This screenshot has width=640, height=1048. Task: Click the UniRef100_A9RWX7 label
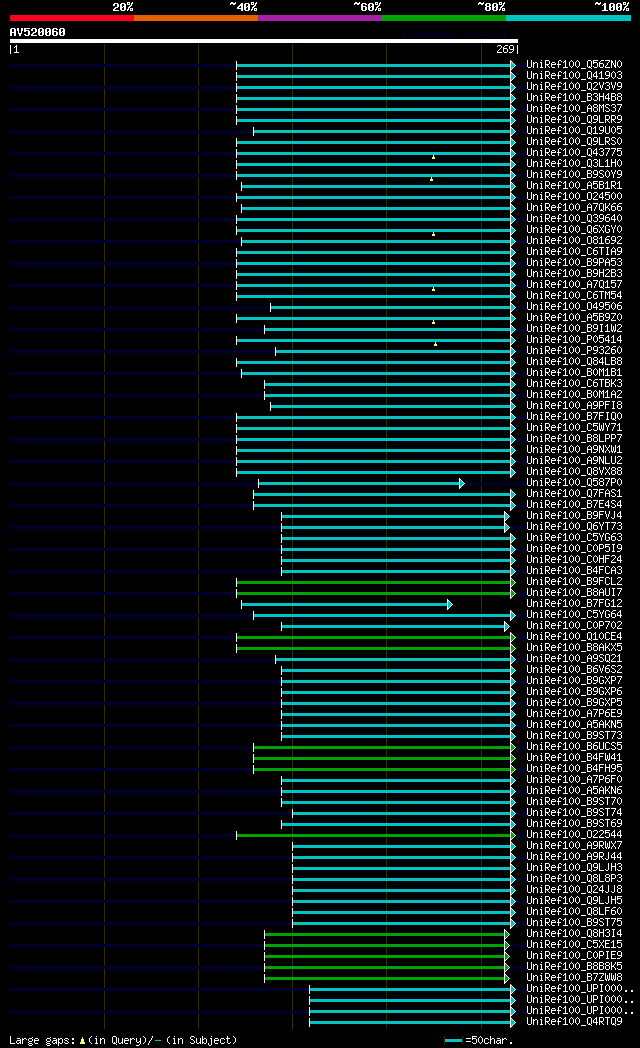point(574,845)
